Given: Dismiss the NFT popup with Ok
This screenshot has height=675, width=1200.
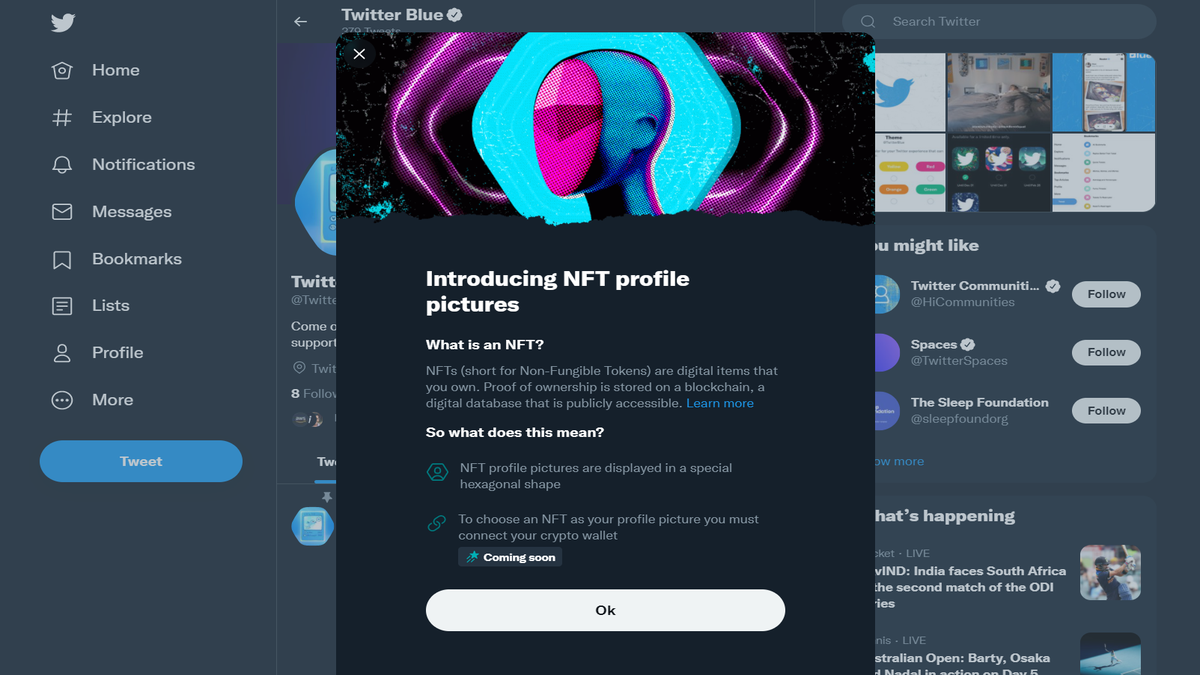Looking at the screenshot, I should (x=605, y=610).
